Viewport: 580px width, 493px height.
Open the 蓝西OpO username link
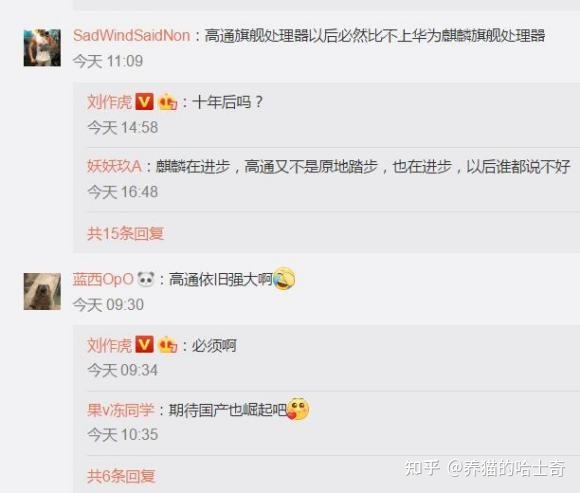point(103,279)
